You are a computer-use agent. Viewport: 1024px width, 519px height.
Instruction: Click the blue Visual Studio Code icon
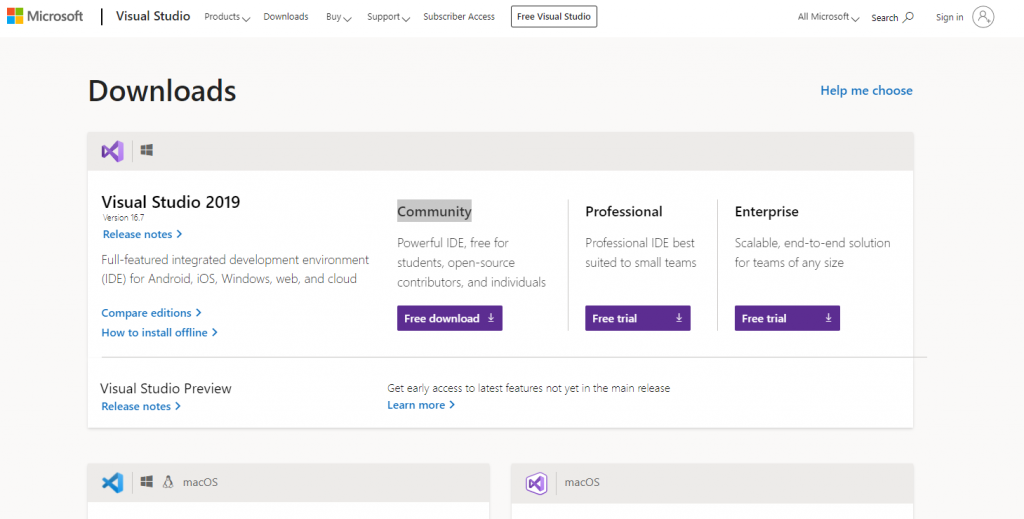[112, 482]
